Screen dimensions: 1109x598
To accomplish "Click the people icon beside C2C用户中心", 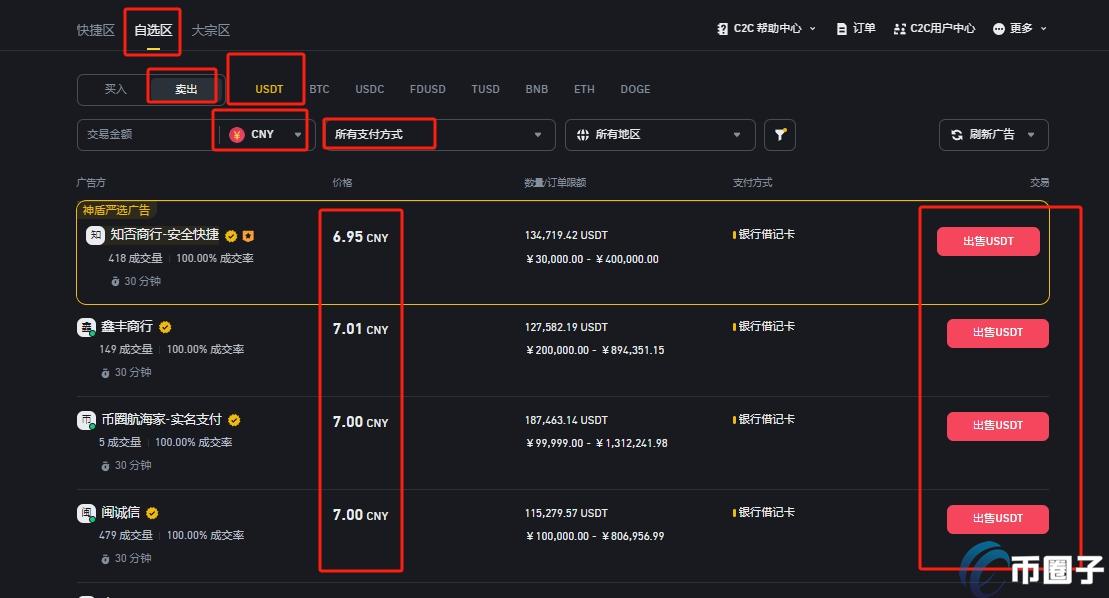I will click(x=899, y=28).
